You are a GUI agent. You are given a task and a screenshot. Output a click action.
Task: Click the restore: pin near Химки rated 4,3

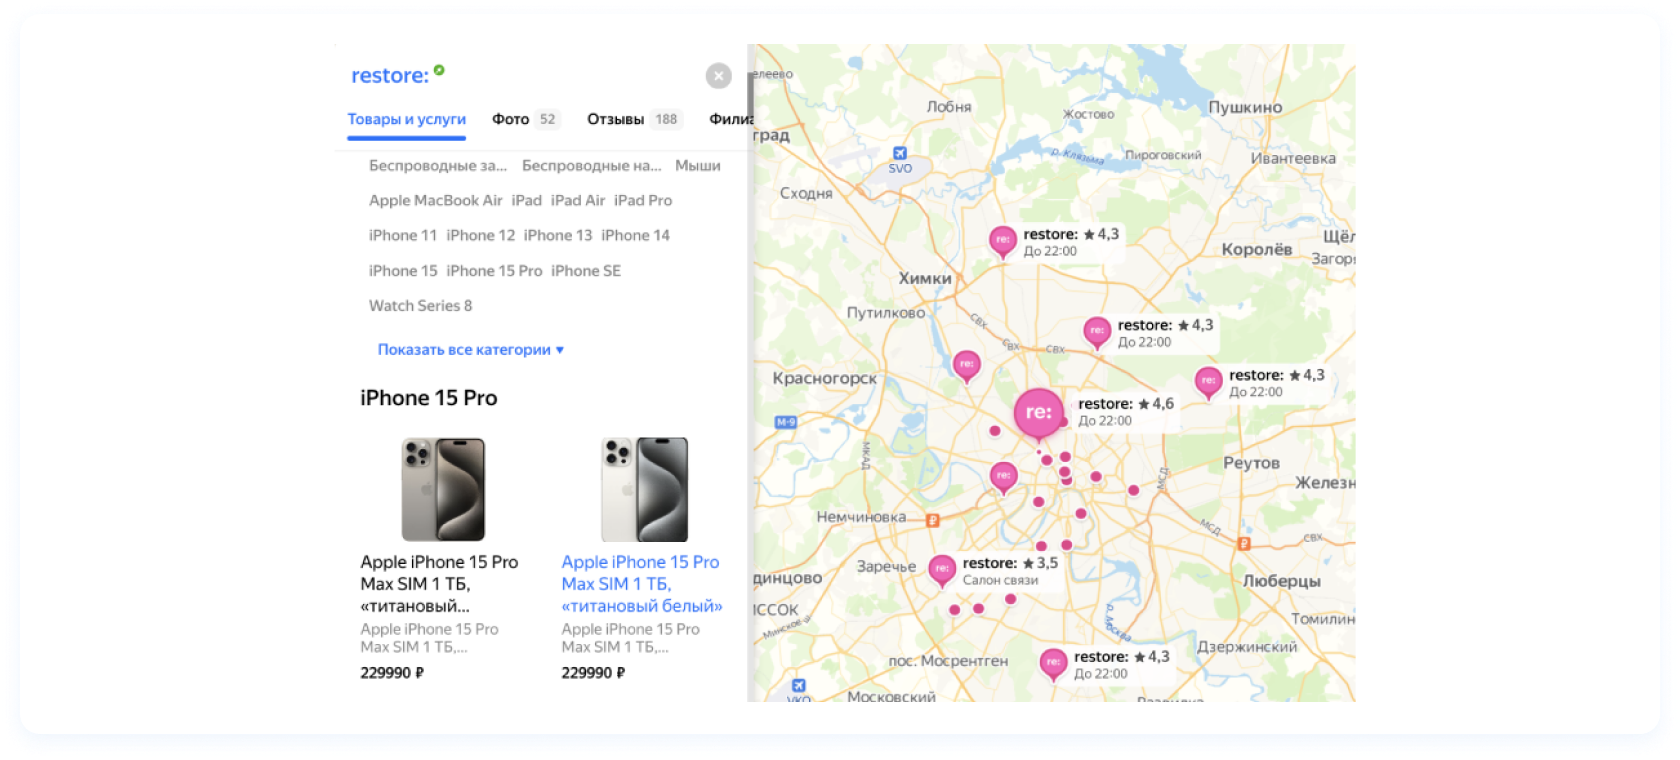point(1002,241)
